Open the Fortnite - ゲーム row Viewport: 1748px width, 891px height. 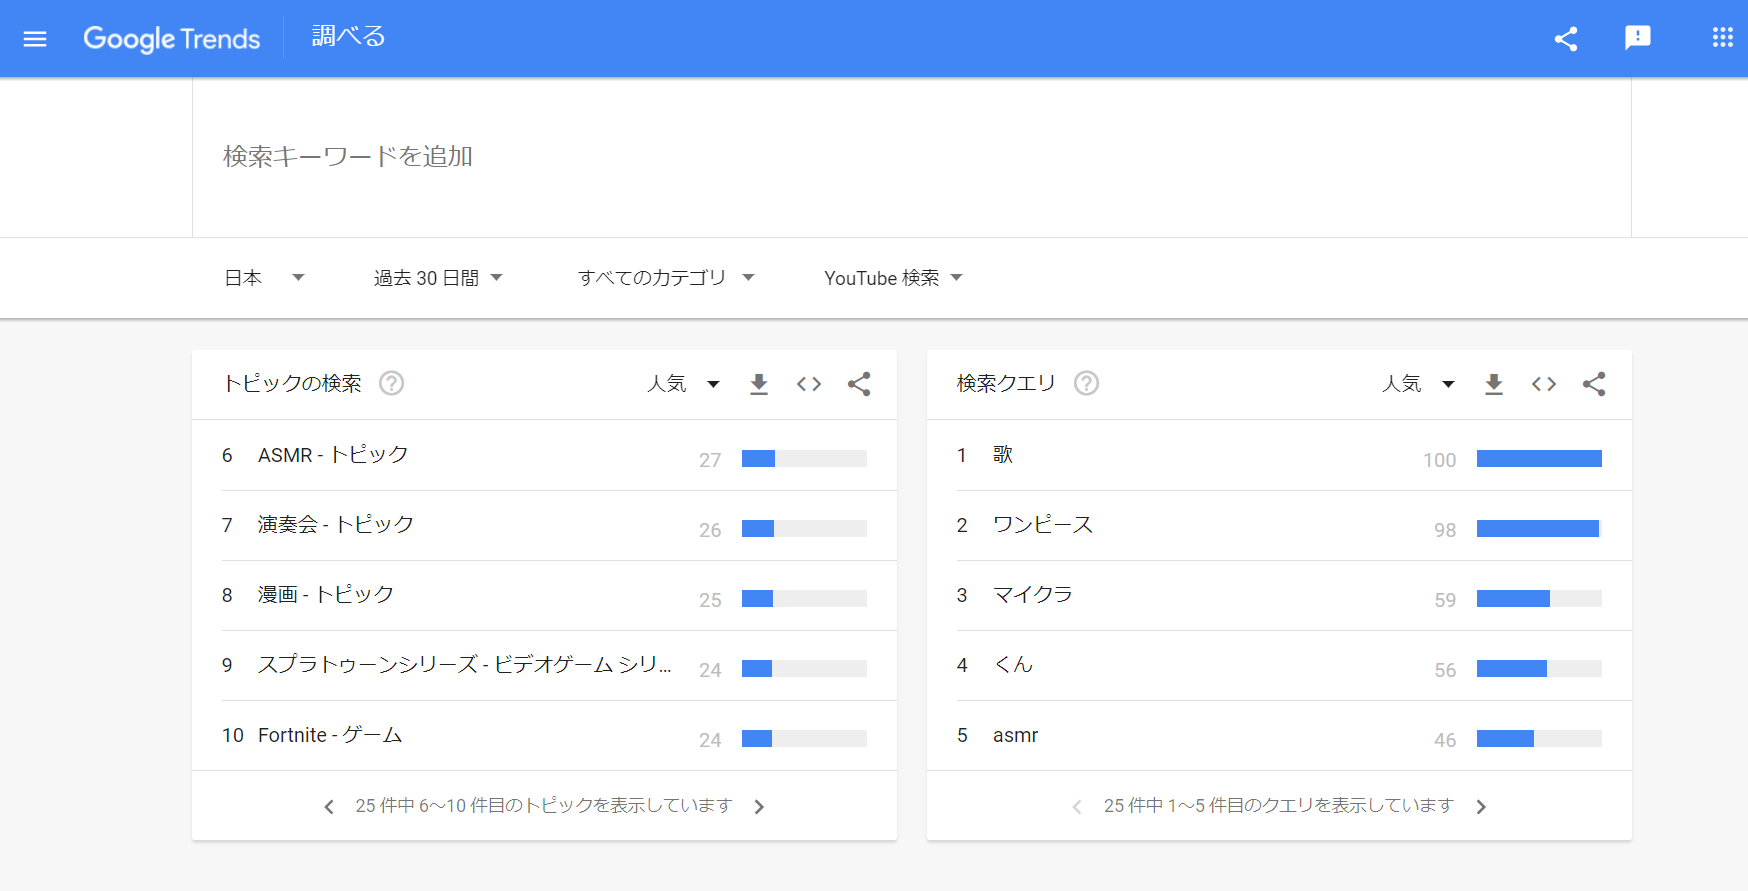tap(544, 735)
